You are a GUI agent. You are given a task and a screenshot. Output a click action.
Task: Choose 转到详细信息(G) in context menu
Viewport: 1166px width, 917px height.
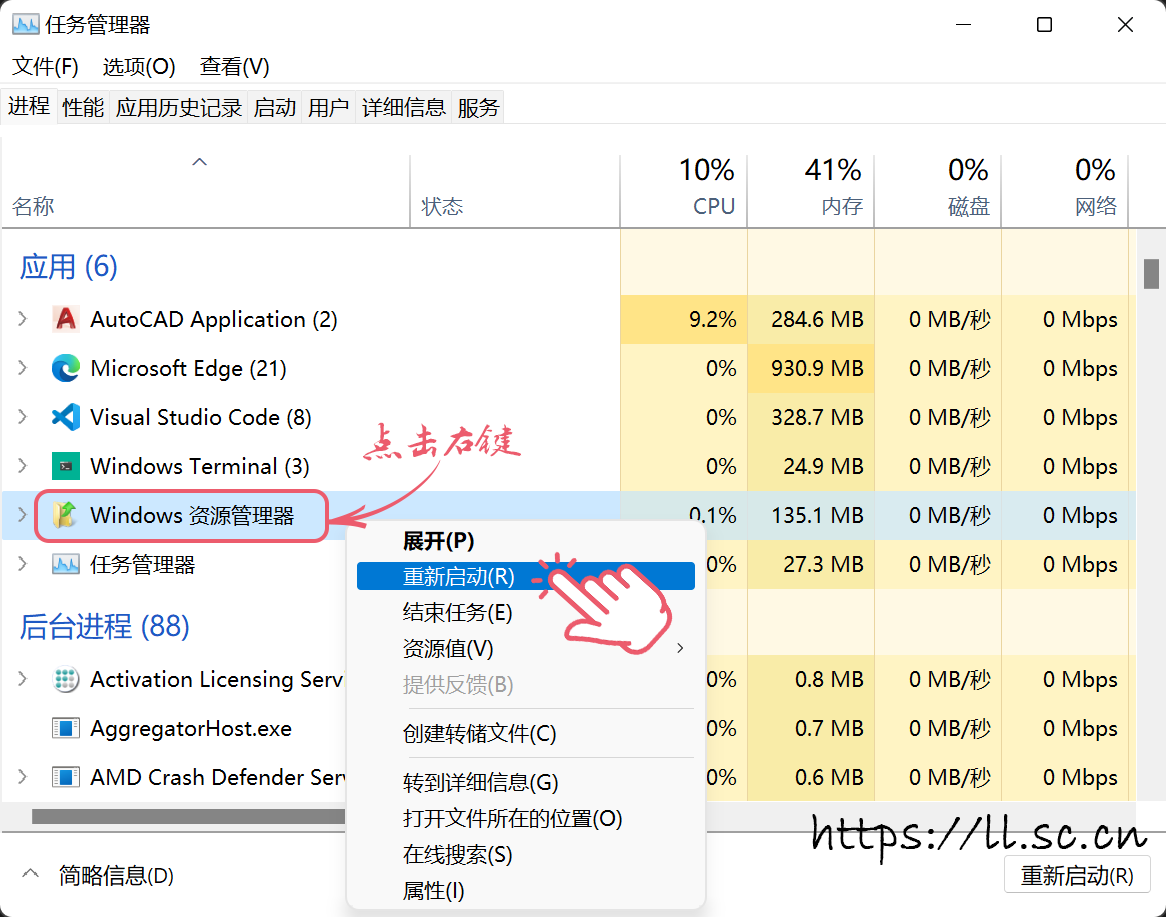click(526, 782)
